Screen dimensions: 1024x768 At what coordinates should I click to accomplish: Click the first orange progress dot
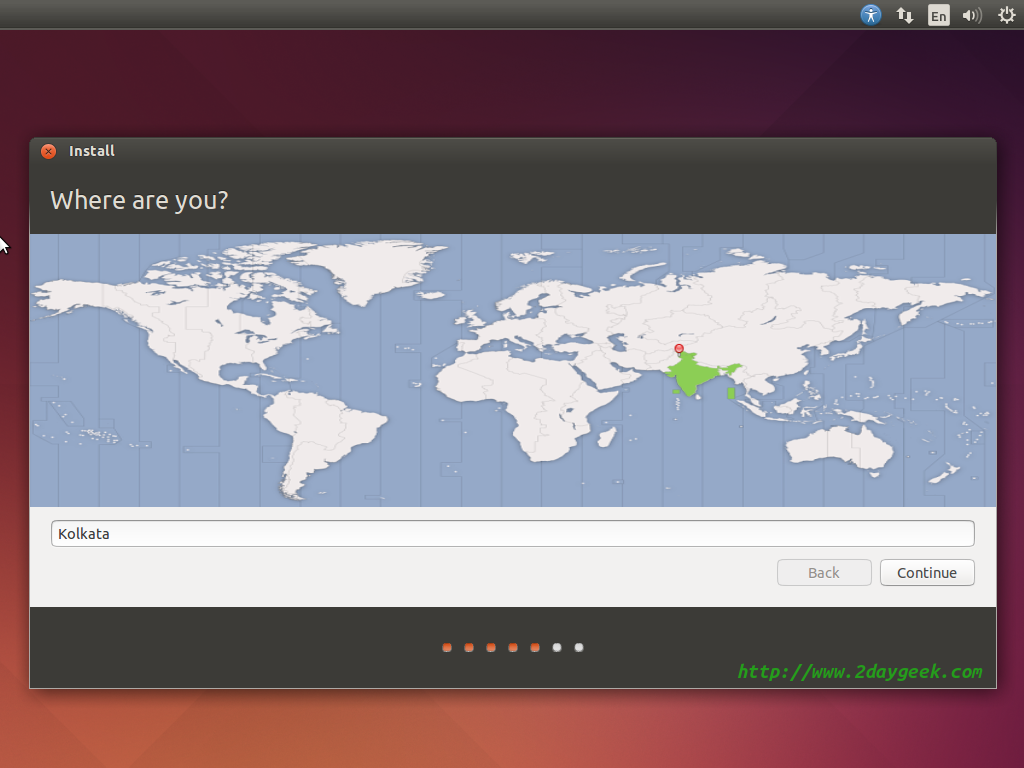[447, 648]
